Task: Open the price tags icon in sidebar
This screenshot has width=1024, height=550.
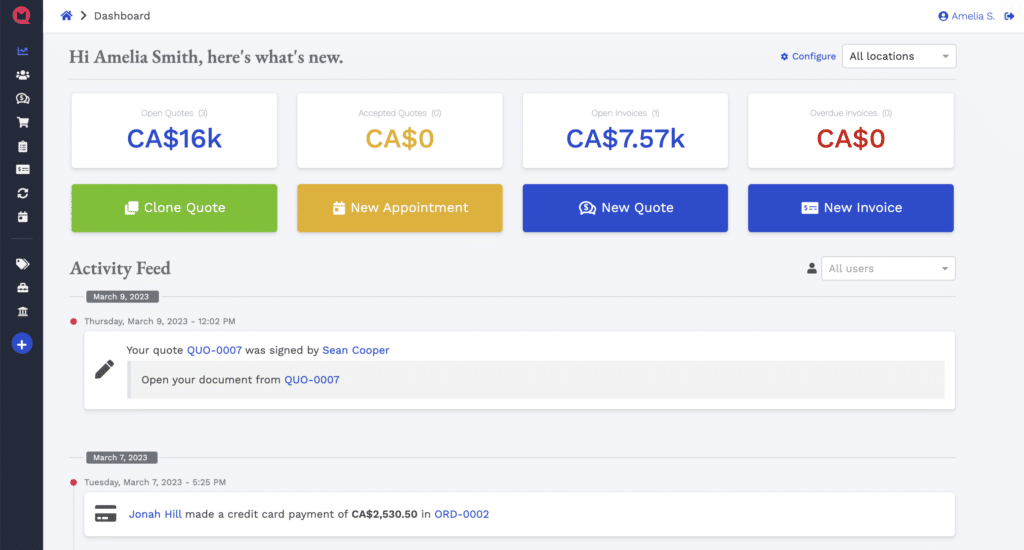Action: pos(22,264)
